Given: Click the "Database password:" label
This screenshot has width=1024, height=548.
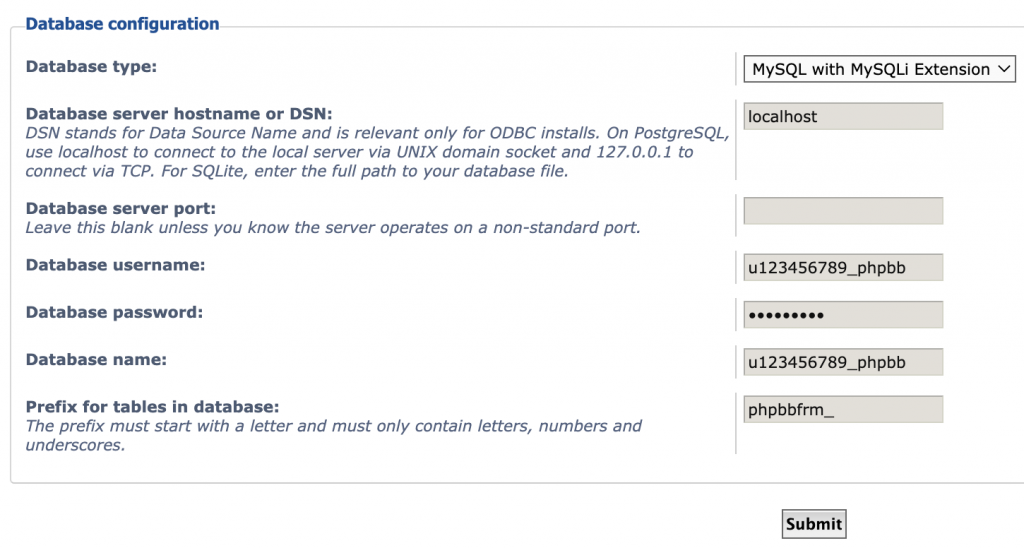Looking at the screenshot, I should (114, 312).
